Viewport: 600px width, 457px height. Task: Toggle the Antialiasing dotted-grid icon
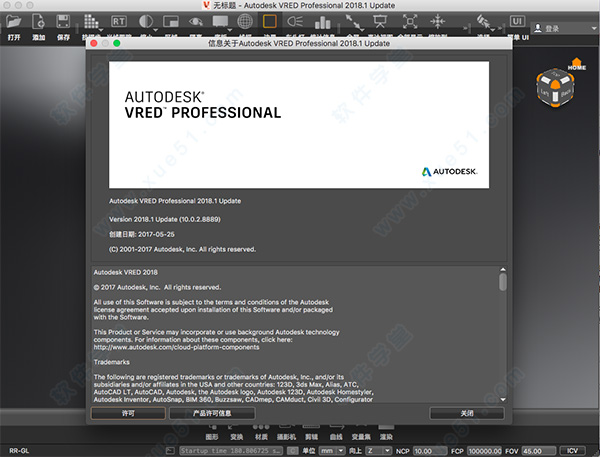coord(91,21)
